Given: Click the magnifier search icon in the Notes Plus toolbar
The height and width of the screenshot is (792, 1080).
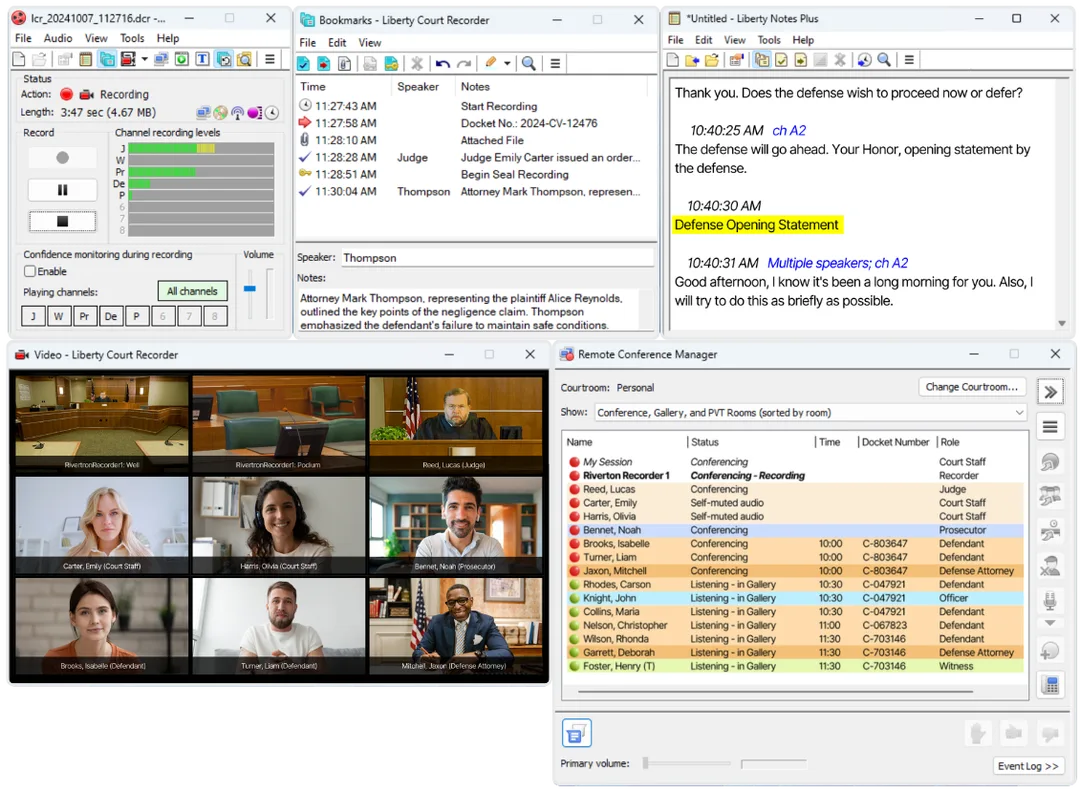Looking at the screenshot, I should (884, 61).
